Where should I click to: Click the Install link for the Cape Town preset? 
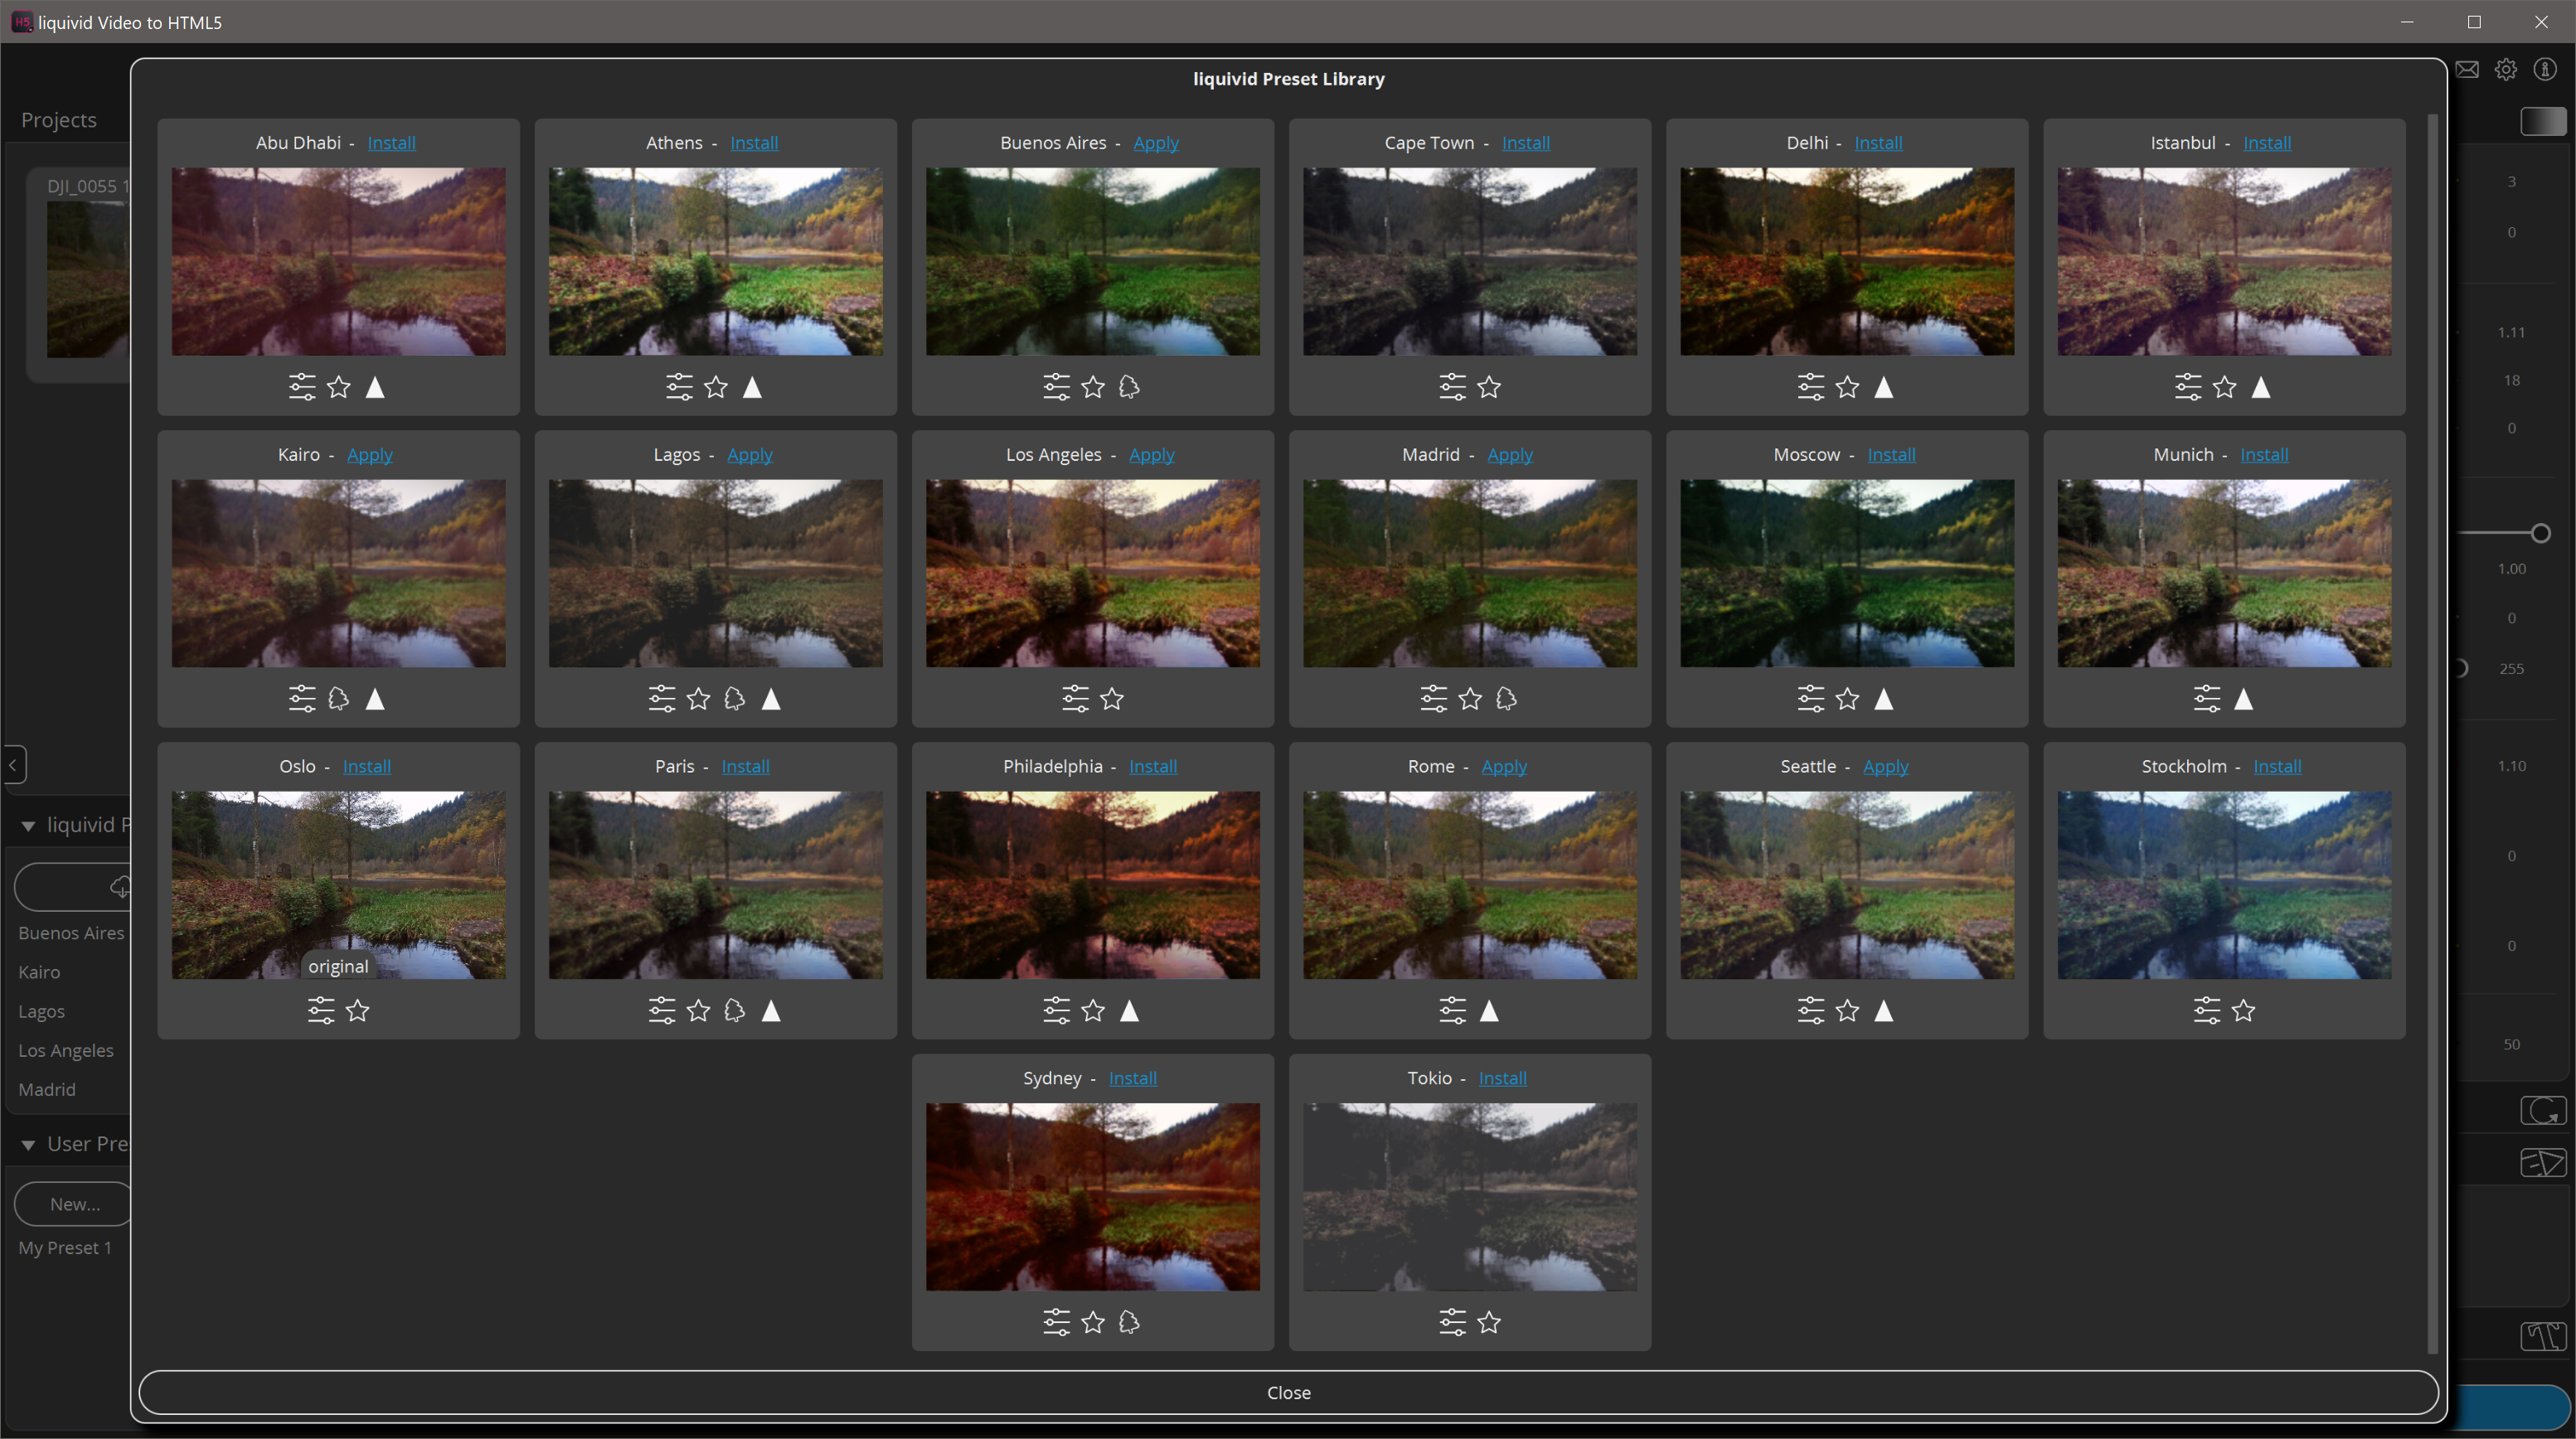[x=1525, y=143]
